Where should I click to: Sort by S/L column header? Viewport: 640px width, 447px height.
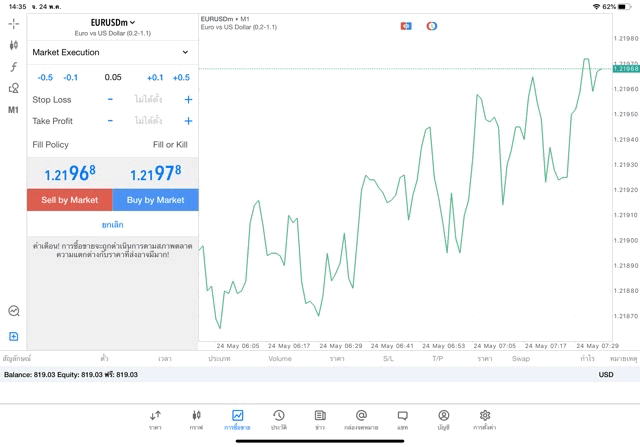(388, 358)
